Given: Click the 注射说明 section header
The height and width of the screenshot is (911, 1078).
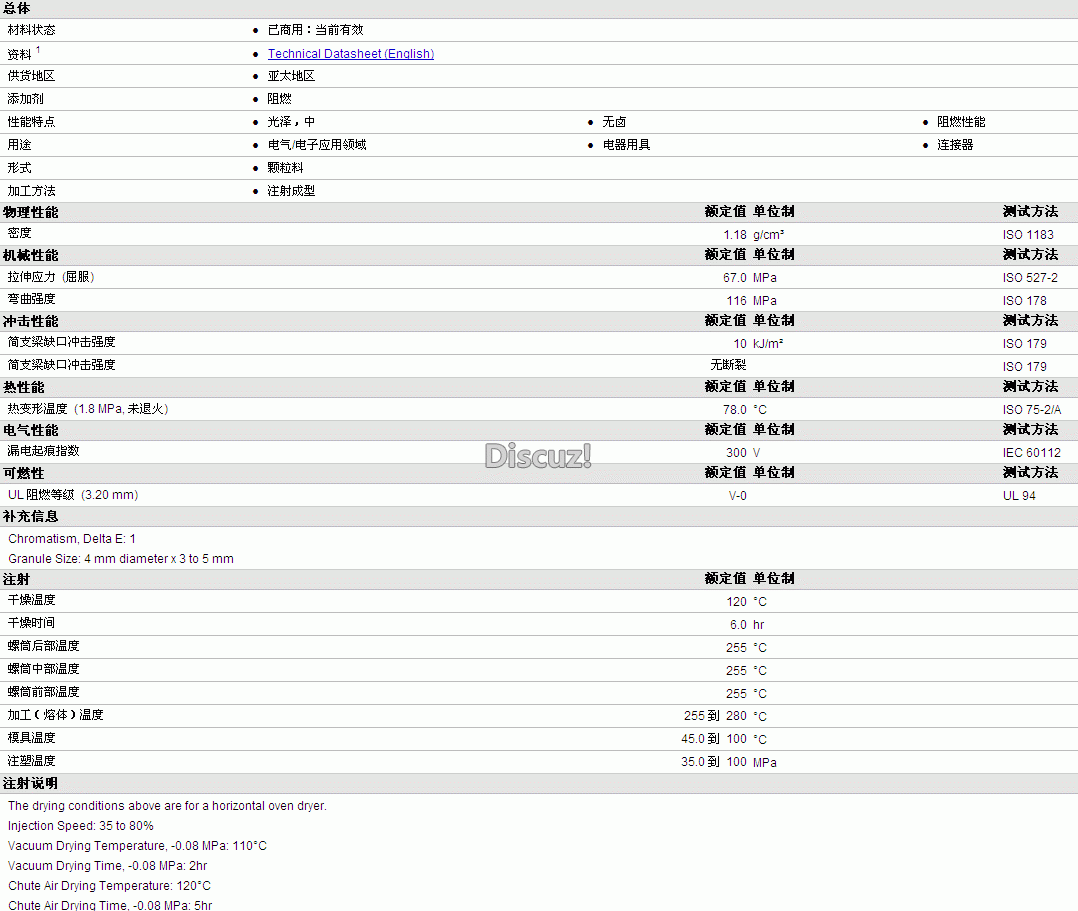Looking at the screenshot, I should point(31,784).
